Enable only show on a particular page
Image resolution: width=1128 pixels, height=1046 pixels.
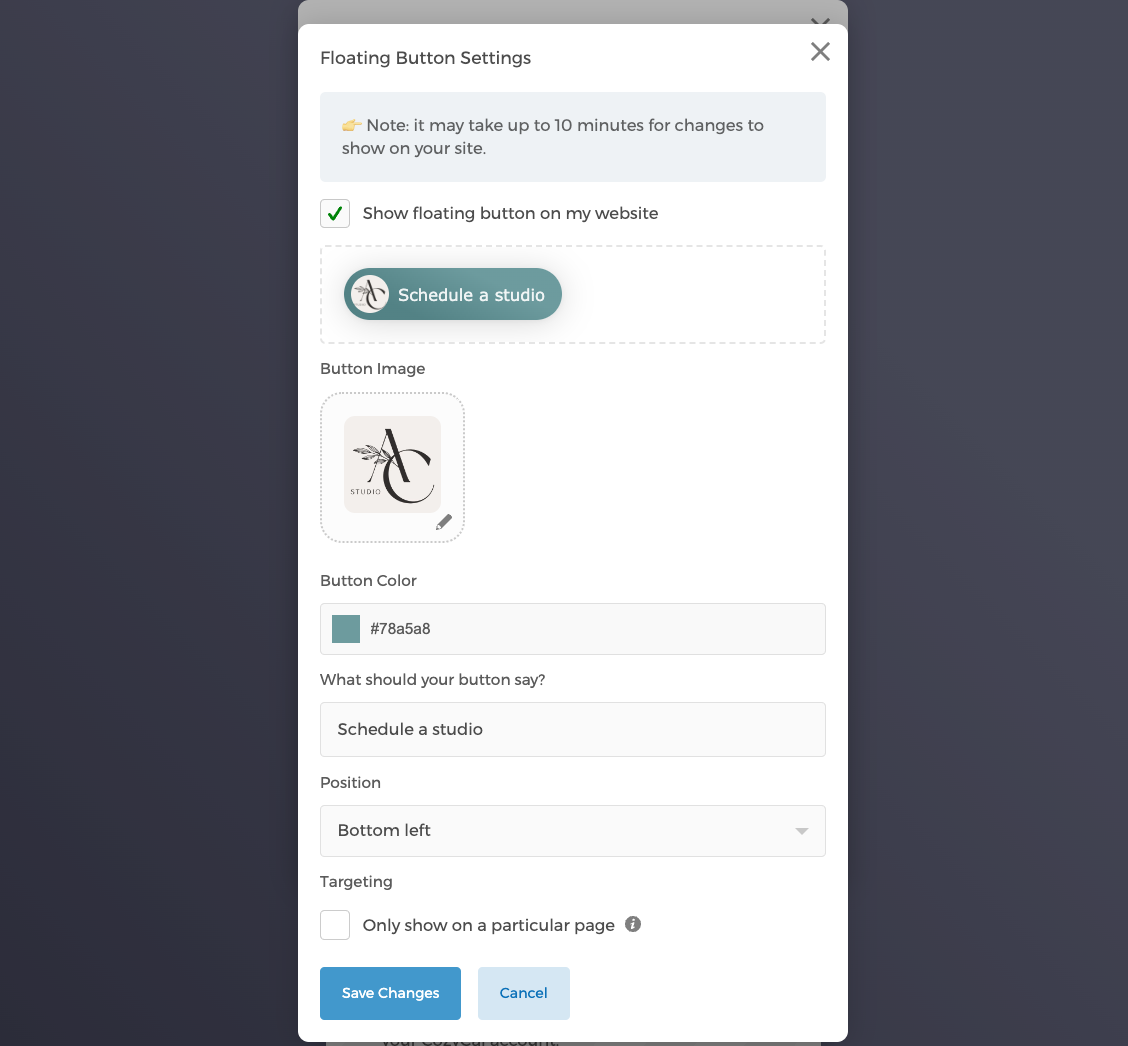(335, 924)
